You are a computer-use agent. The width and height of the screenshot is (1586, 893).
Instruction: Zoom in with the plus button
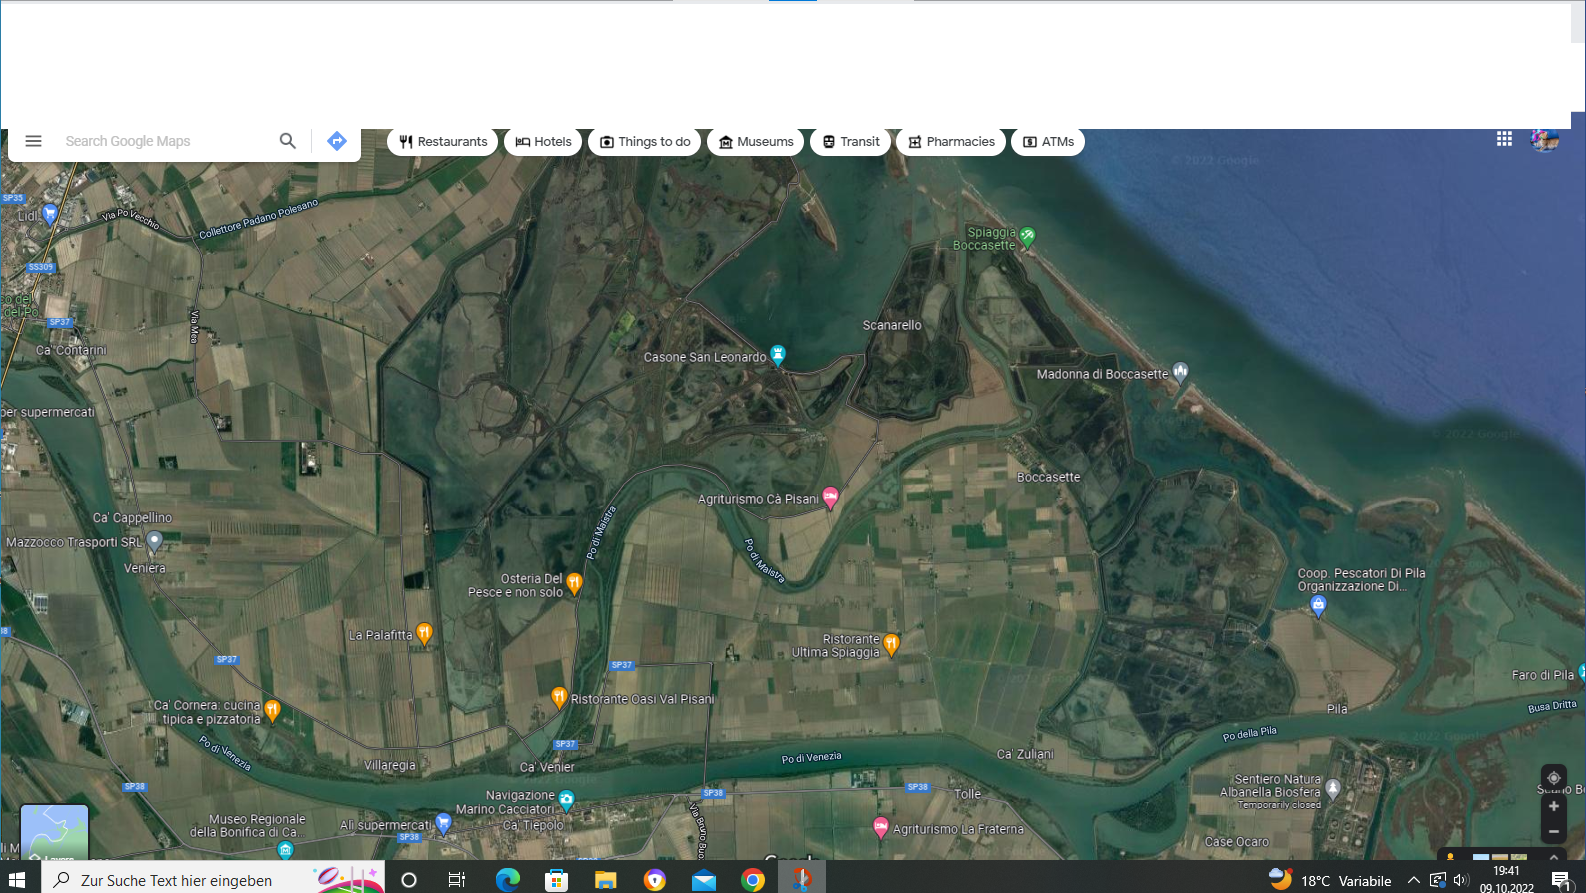[1553, 806]
